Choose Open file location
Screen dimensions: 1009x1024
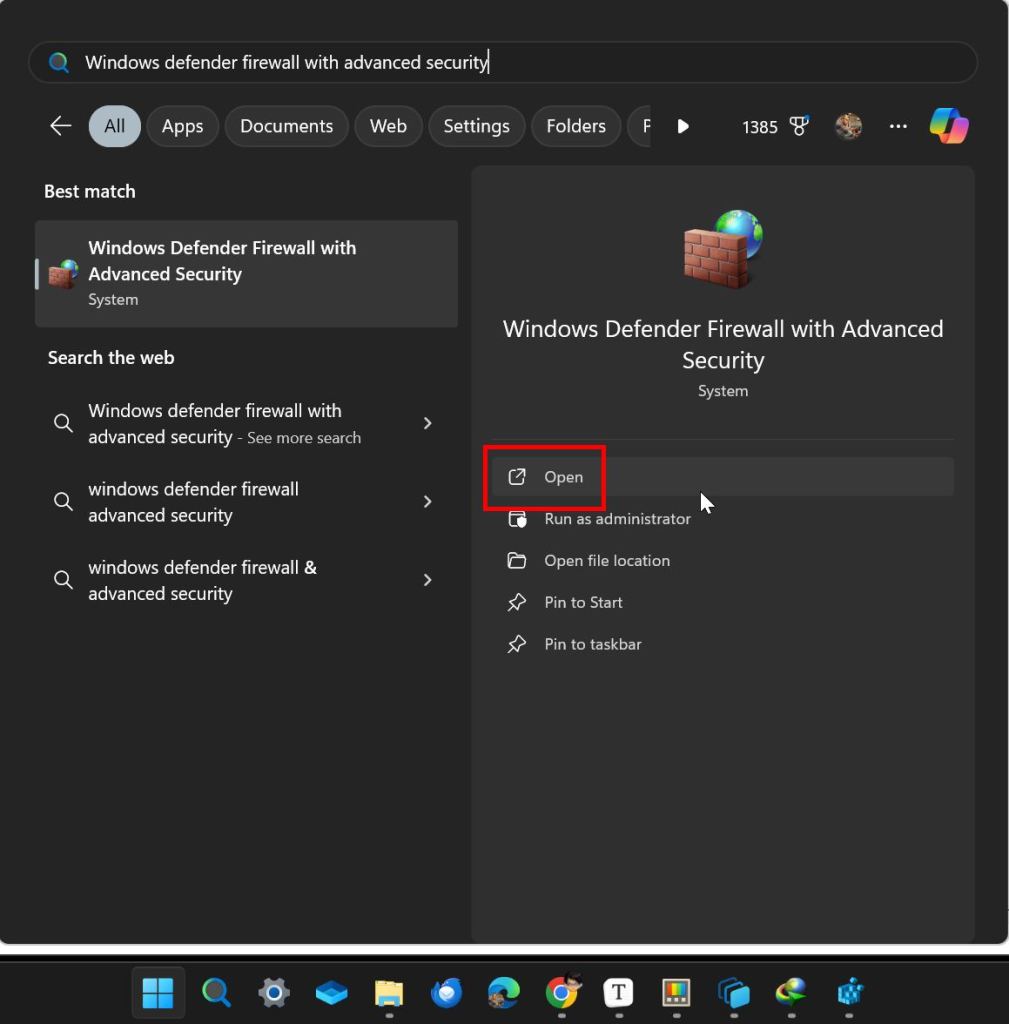[723, 560]
